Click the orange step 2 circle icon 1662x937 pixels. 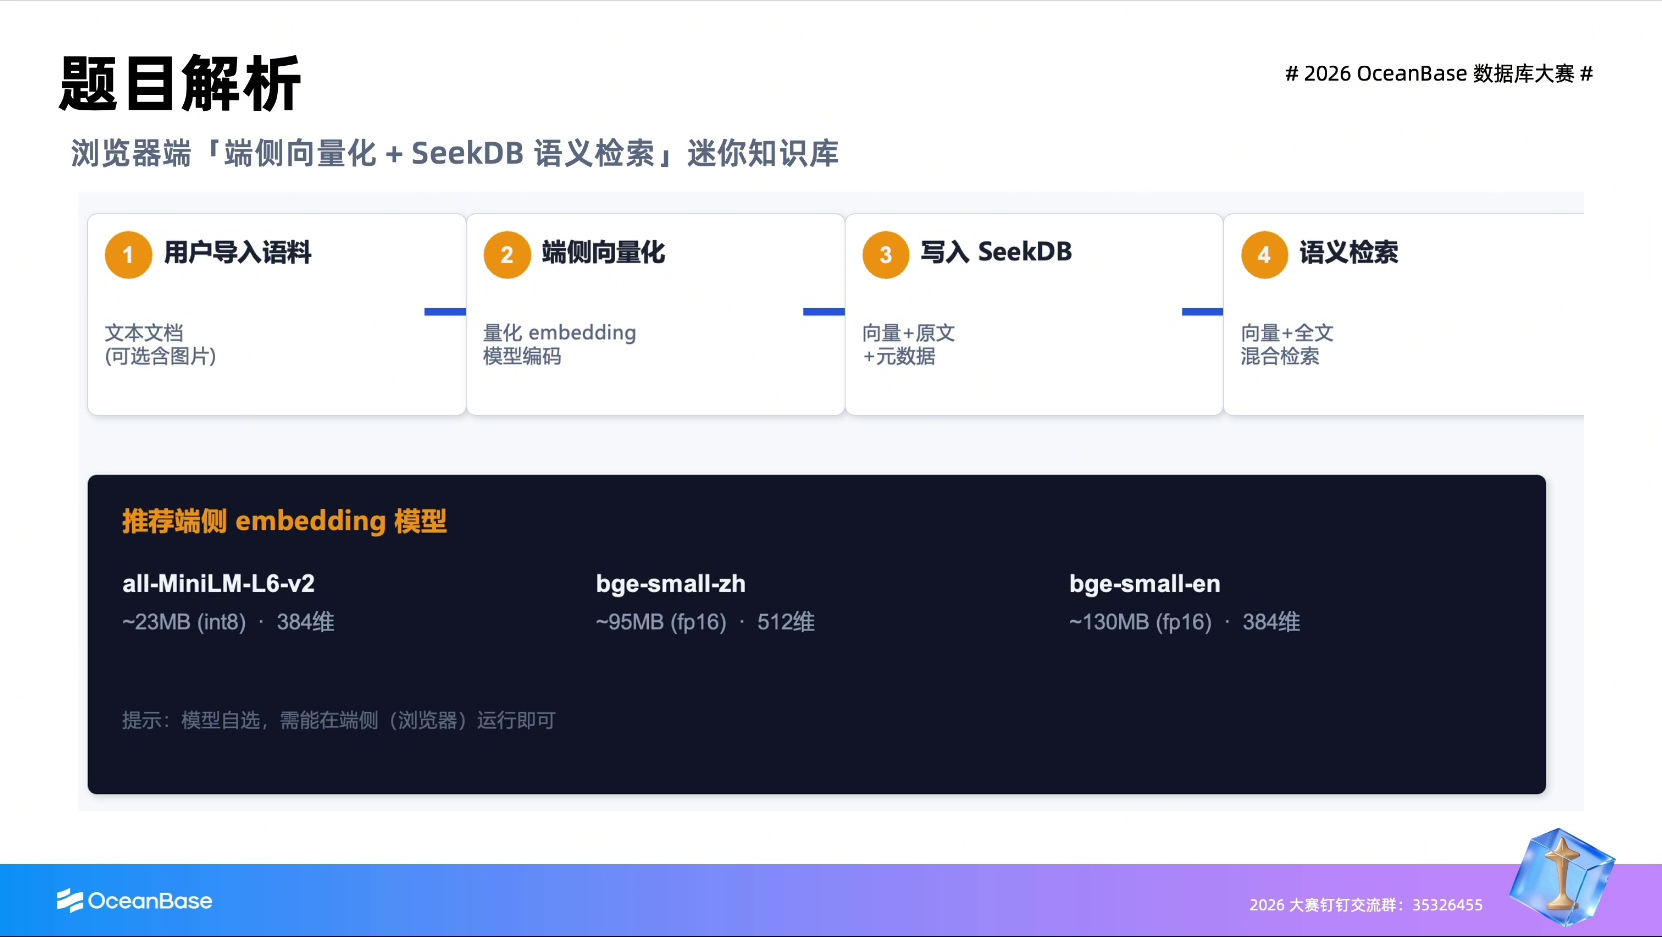tap(507, 255)
